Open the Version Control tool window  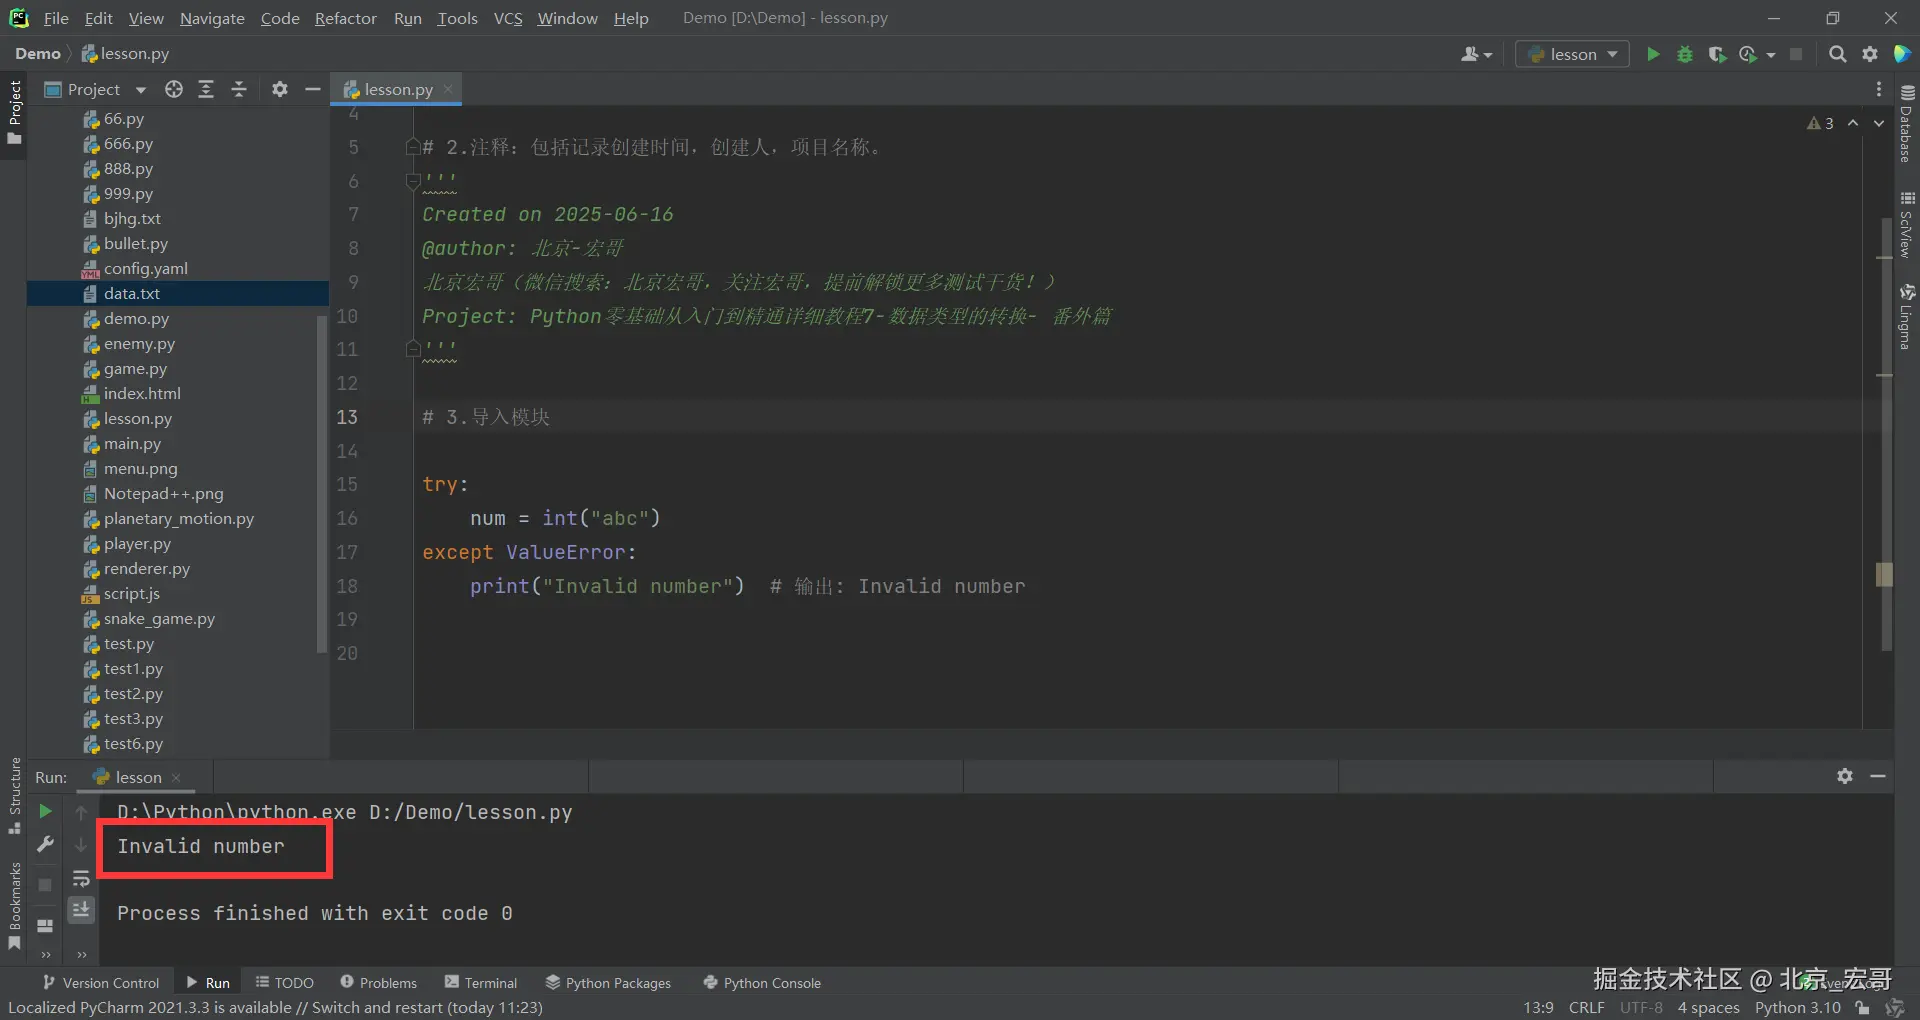point(101,983)
